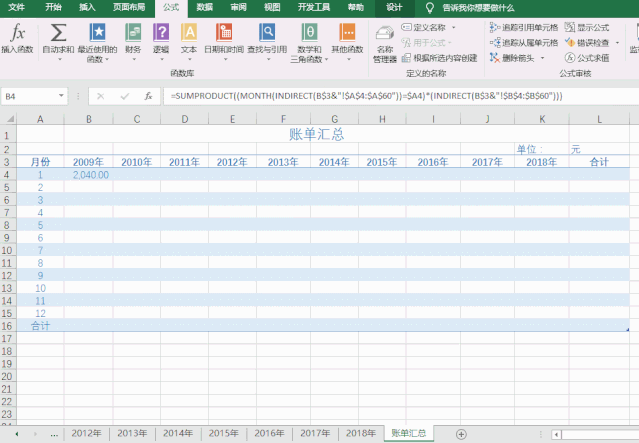Select the 账单汇总 title cell
The image size is (639, 443).
pyautogui.click(x=317, y=134)
